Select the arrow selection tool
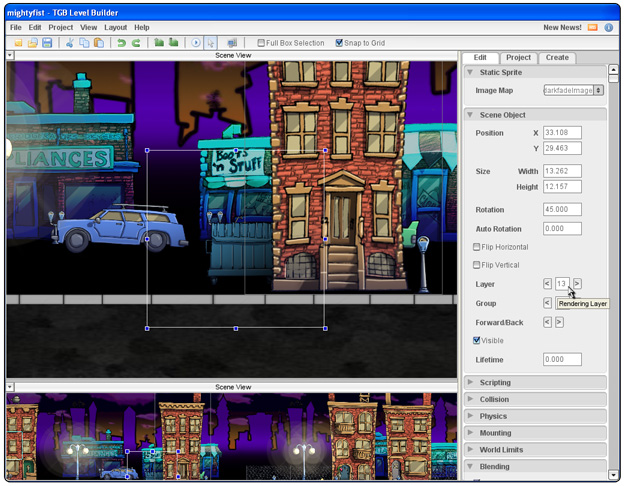Viewport: 625px width, 486px height. (210, 43)
